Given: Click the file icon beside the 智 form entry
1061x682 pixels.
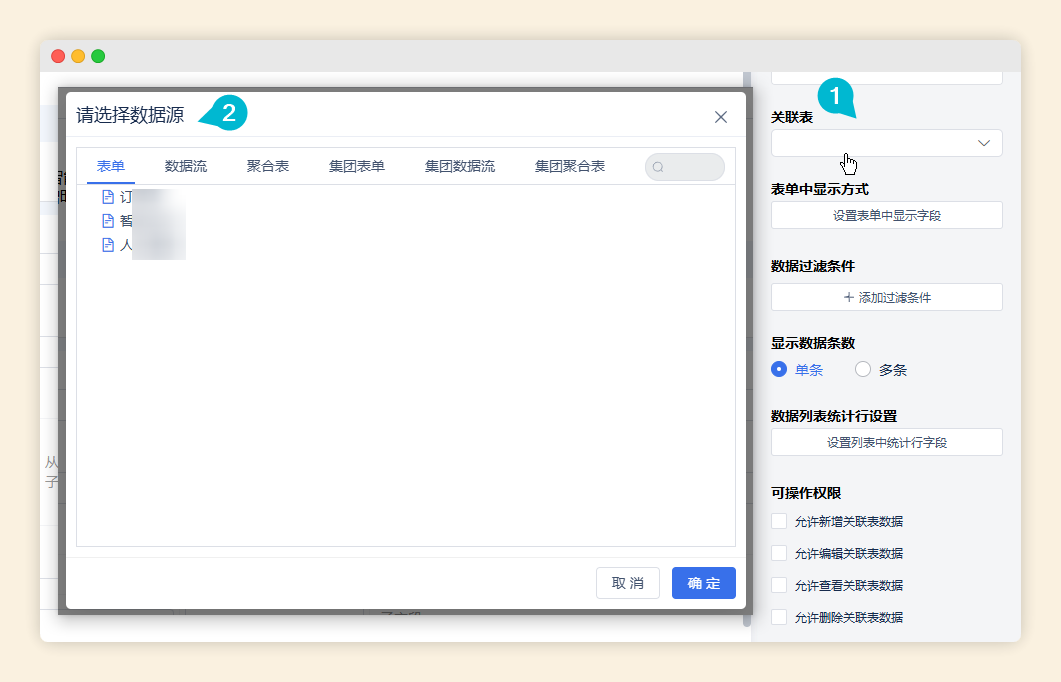Looking at the screenshot, I should point(108,220).
